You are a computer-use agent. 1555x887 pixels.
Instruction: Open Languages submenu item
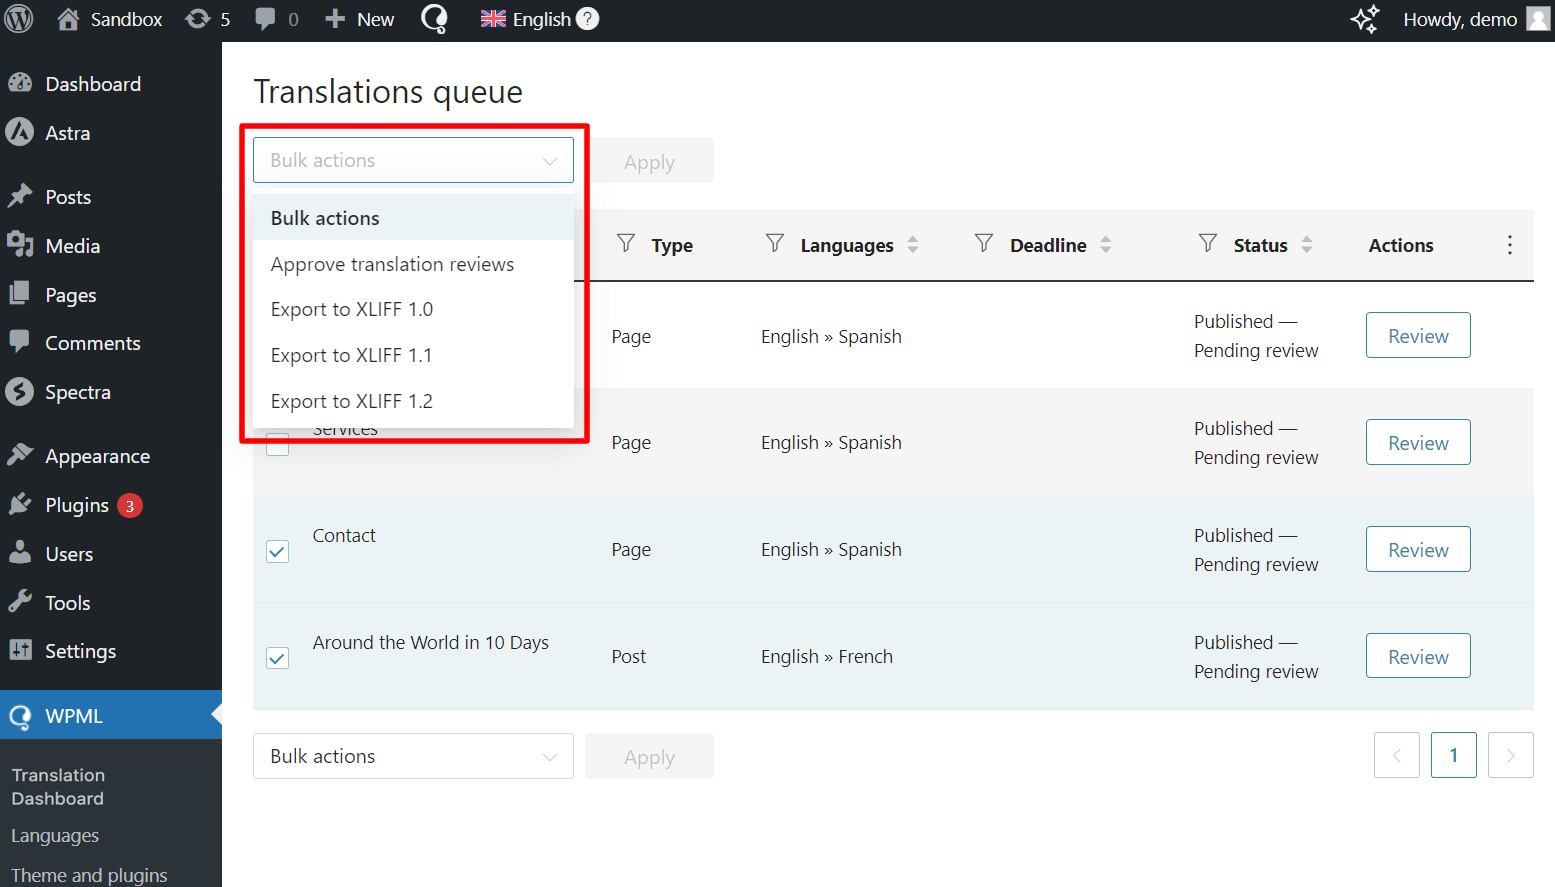point(55,836)
